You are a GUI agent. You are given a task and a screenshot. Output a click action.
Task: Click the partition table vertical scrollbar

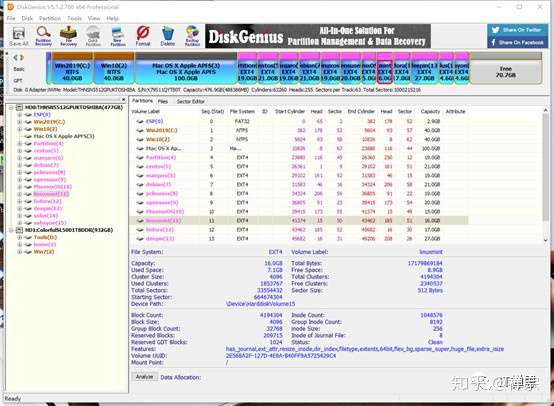point(546,166)
